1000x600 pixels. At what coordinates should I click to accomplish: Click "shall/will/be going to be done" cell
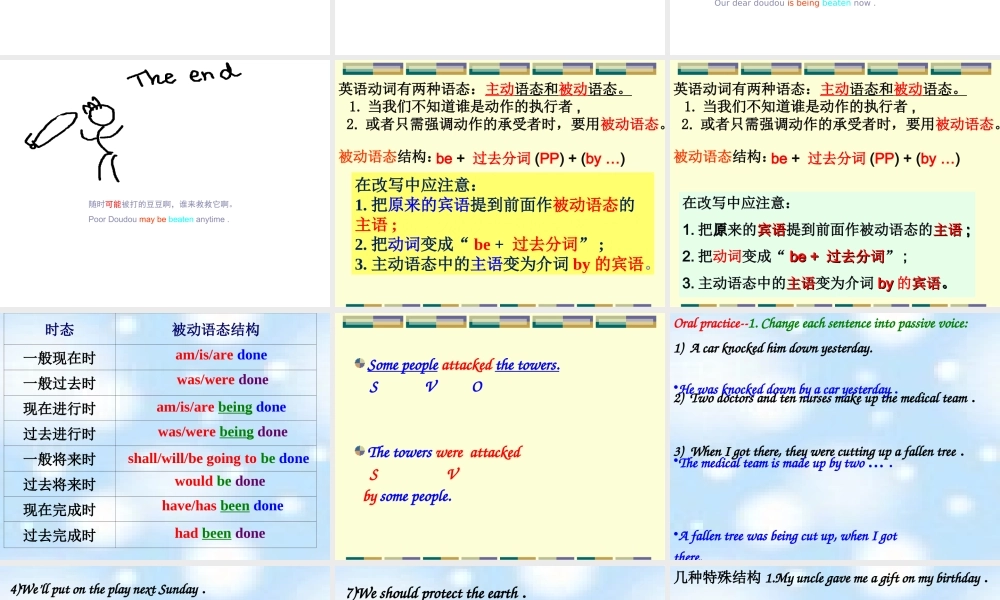point(218,458)
